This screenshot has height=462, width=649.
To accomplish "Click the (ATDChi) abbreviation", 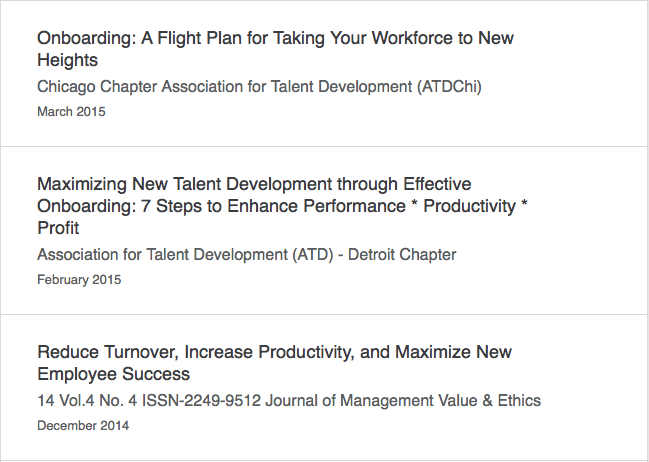I will click(x=449, y=87).
